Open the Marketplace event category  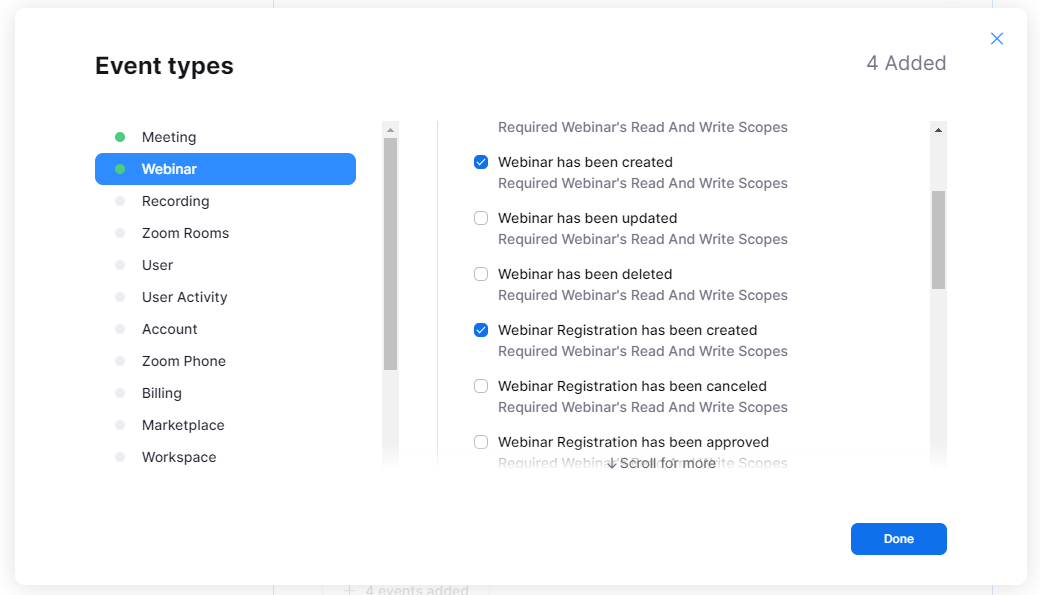tap(183, 425)
